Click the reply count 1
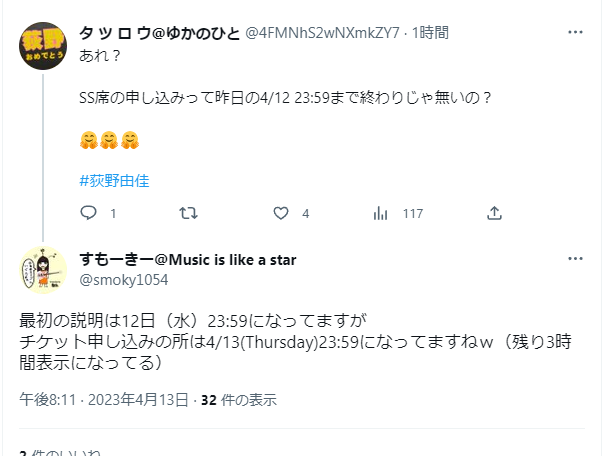Viewport: 606px width, 456px height. (113, 214)
